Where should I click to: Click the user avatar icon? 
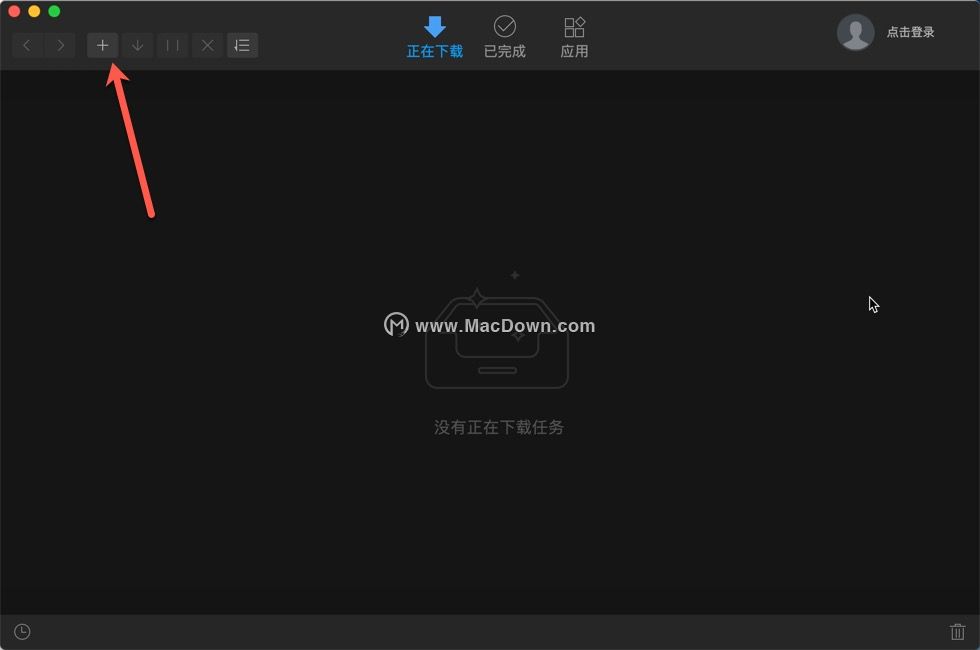coord(855,32)
